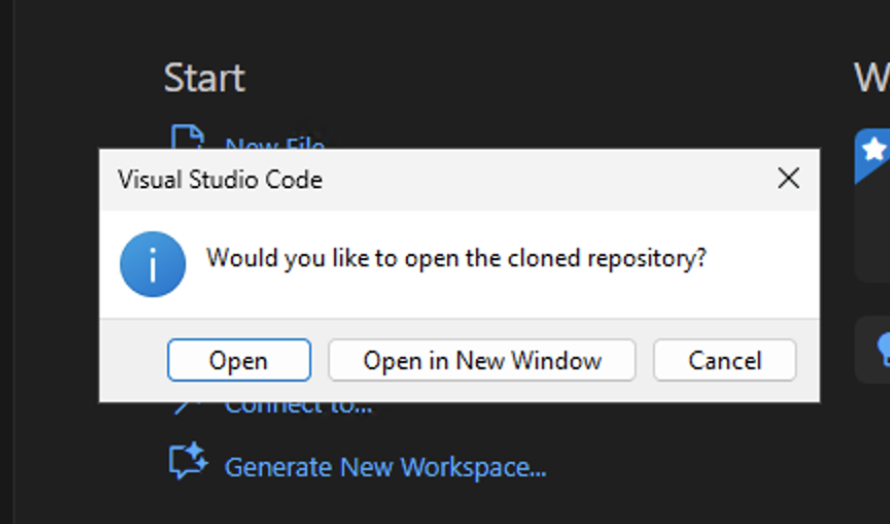
Task: Click the Generate New Workspace sparkle icon
Action: [x=188, y=463]
